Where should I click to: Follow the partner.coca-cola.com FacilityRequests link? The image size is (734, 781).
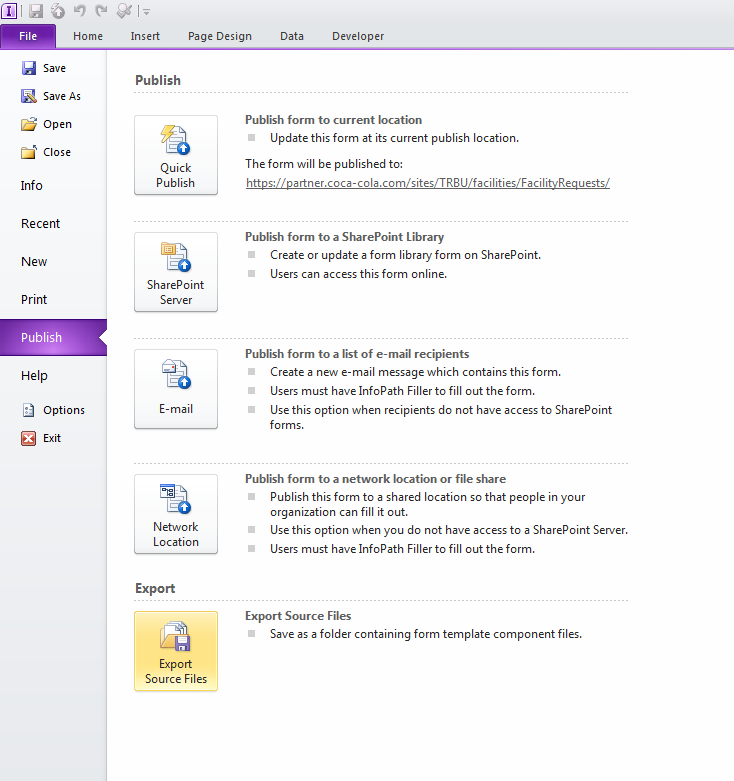point(428,183)
